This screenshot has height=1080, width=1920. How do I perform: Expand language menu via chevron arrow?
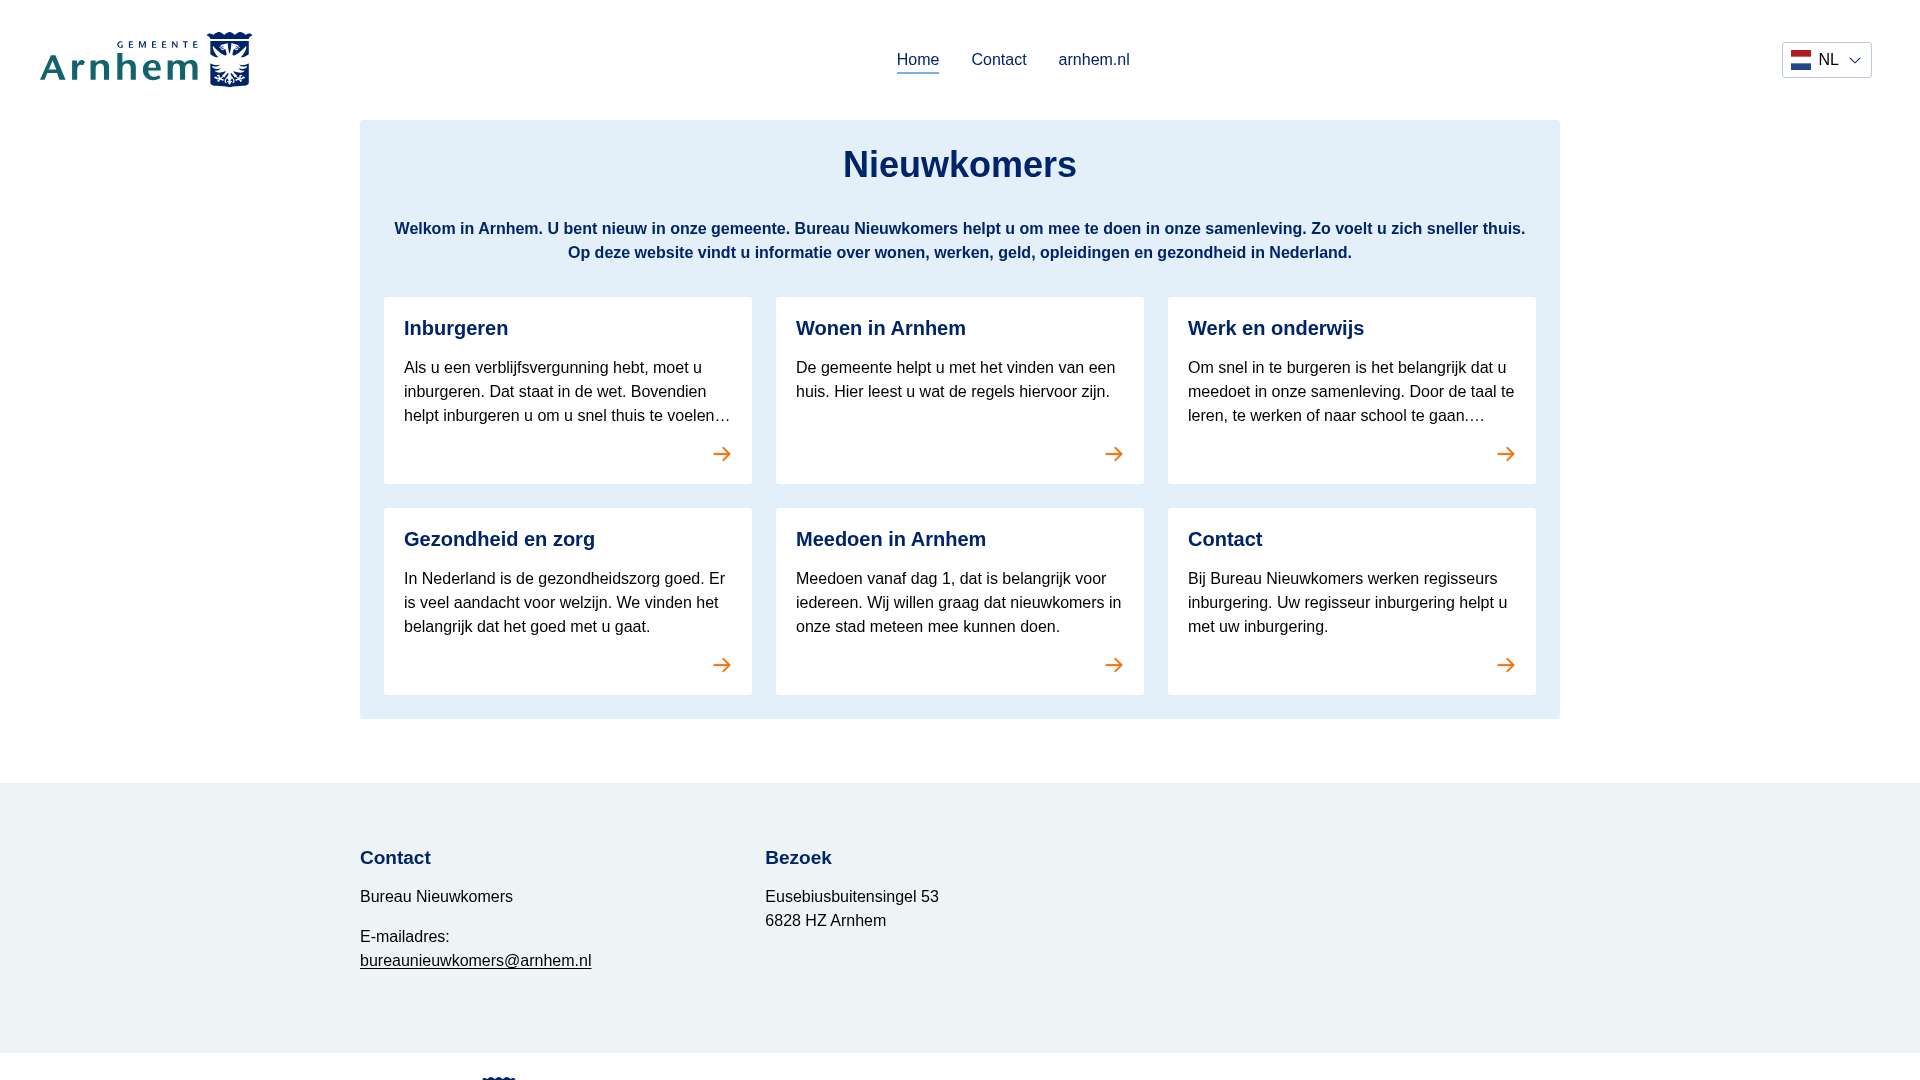pyautogui.click(x=1855, y=60)
